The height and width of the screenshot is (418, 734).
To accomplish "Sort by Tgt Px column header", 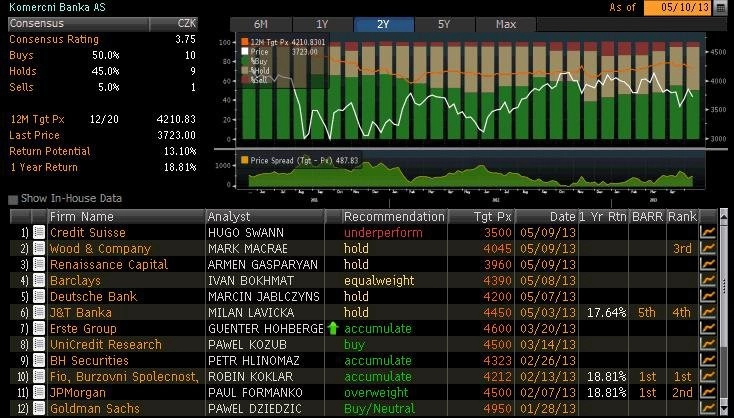I will tap(482, 216).
